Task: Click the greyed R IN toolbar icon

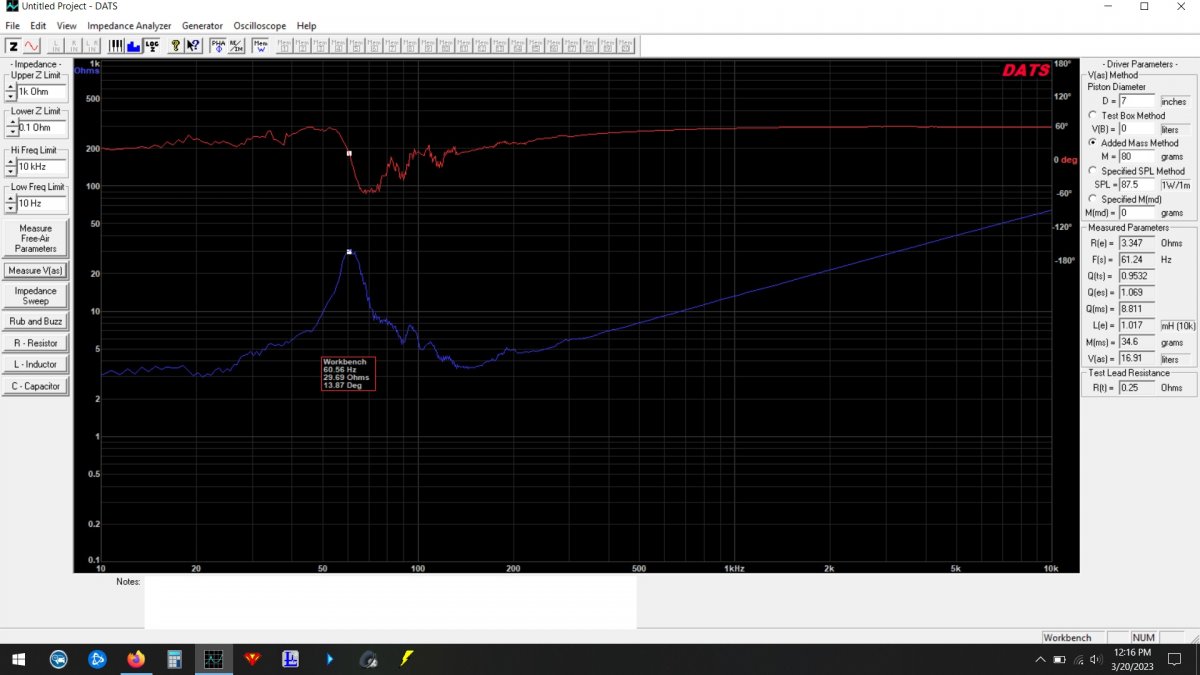Action: coord(74,45)
